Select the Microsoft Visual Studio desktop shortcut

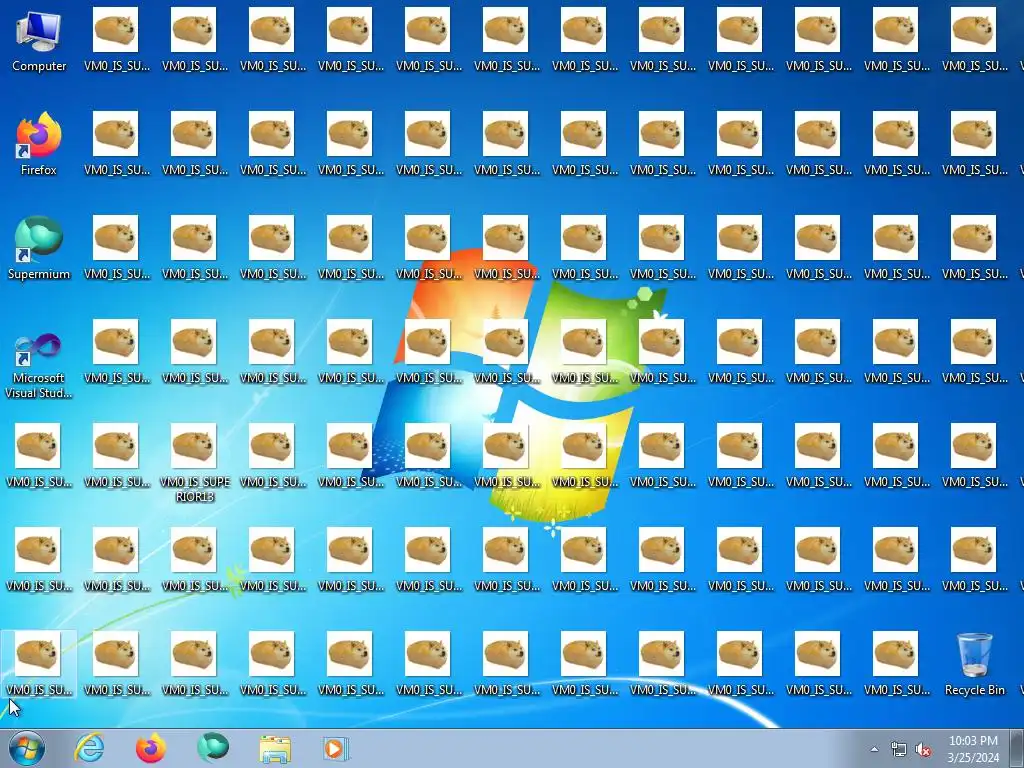pyautogui.click(x=39, y=366)
